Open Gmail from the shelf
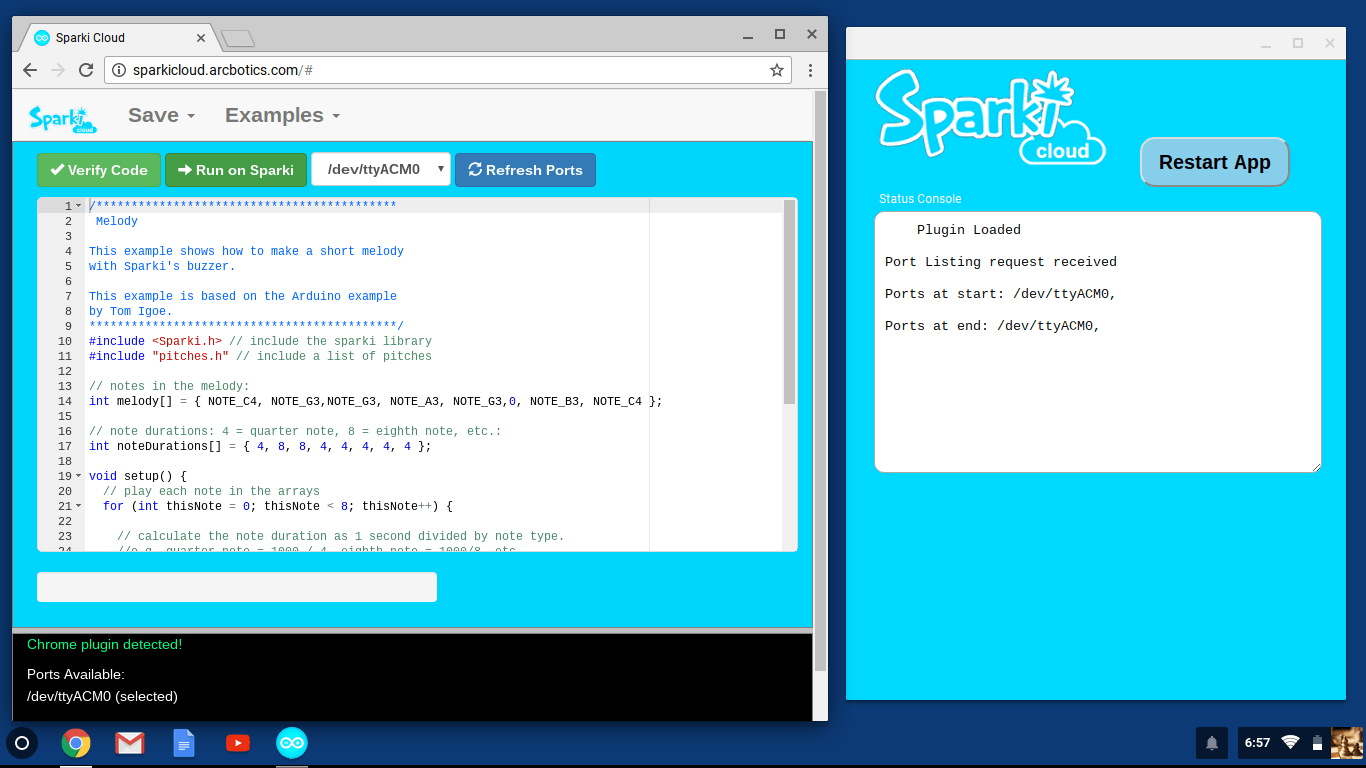Screen dimensions: 1366x768 click(x=130, y=743)
